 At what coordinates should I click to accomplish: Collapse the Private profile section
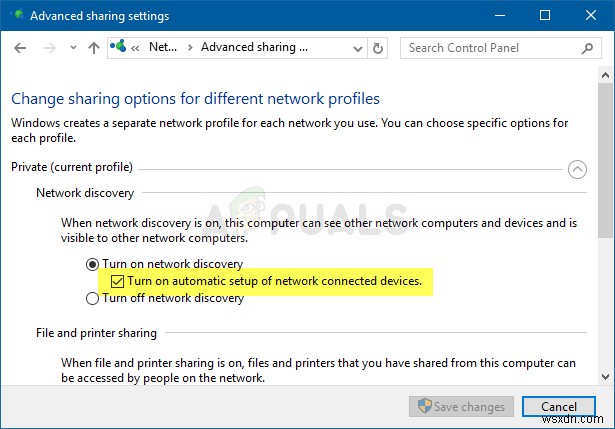(x=577, y=169)
